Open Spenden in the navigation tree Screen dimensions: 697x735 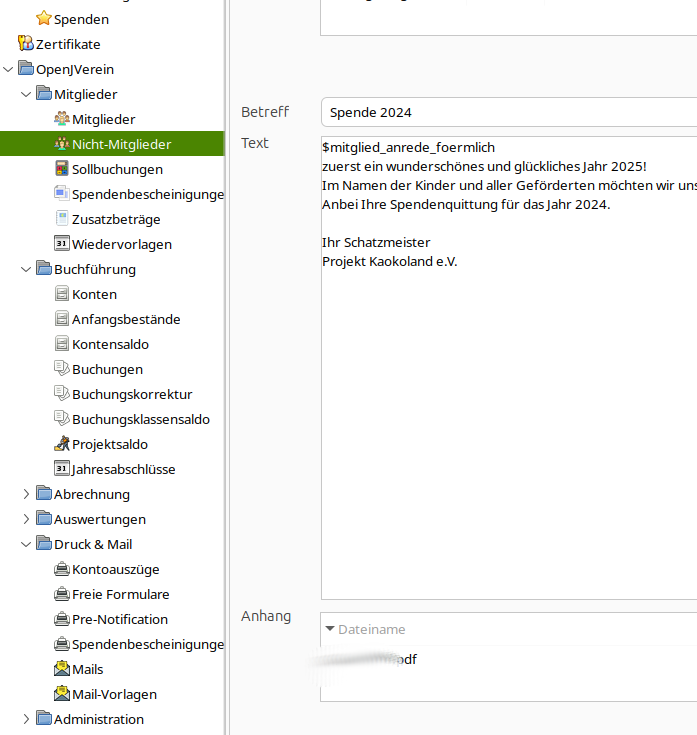coord(81,19)
